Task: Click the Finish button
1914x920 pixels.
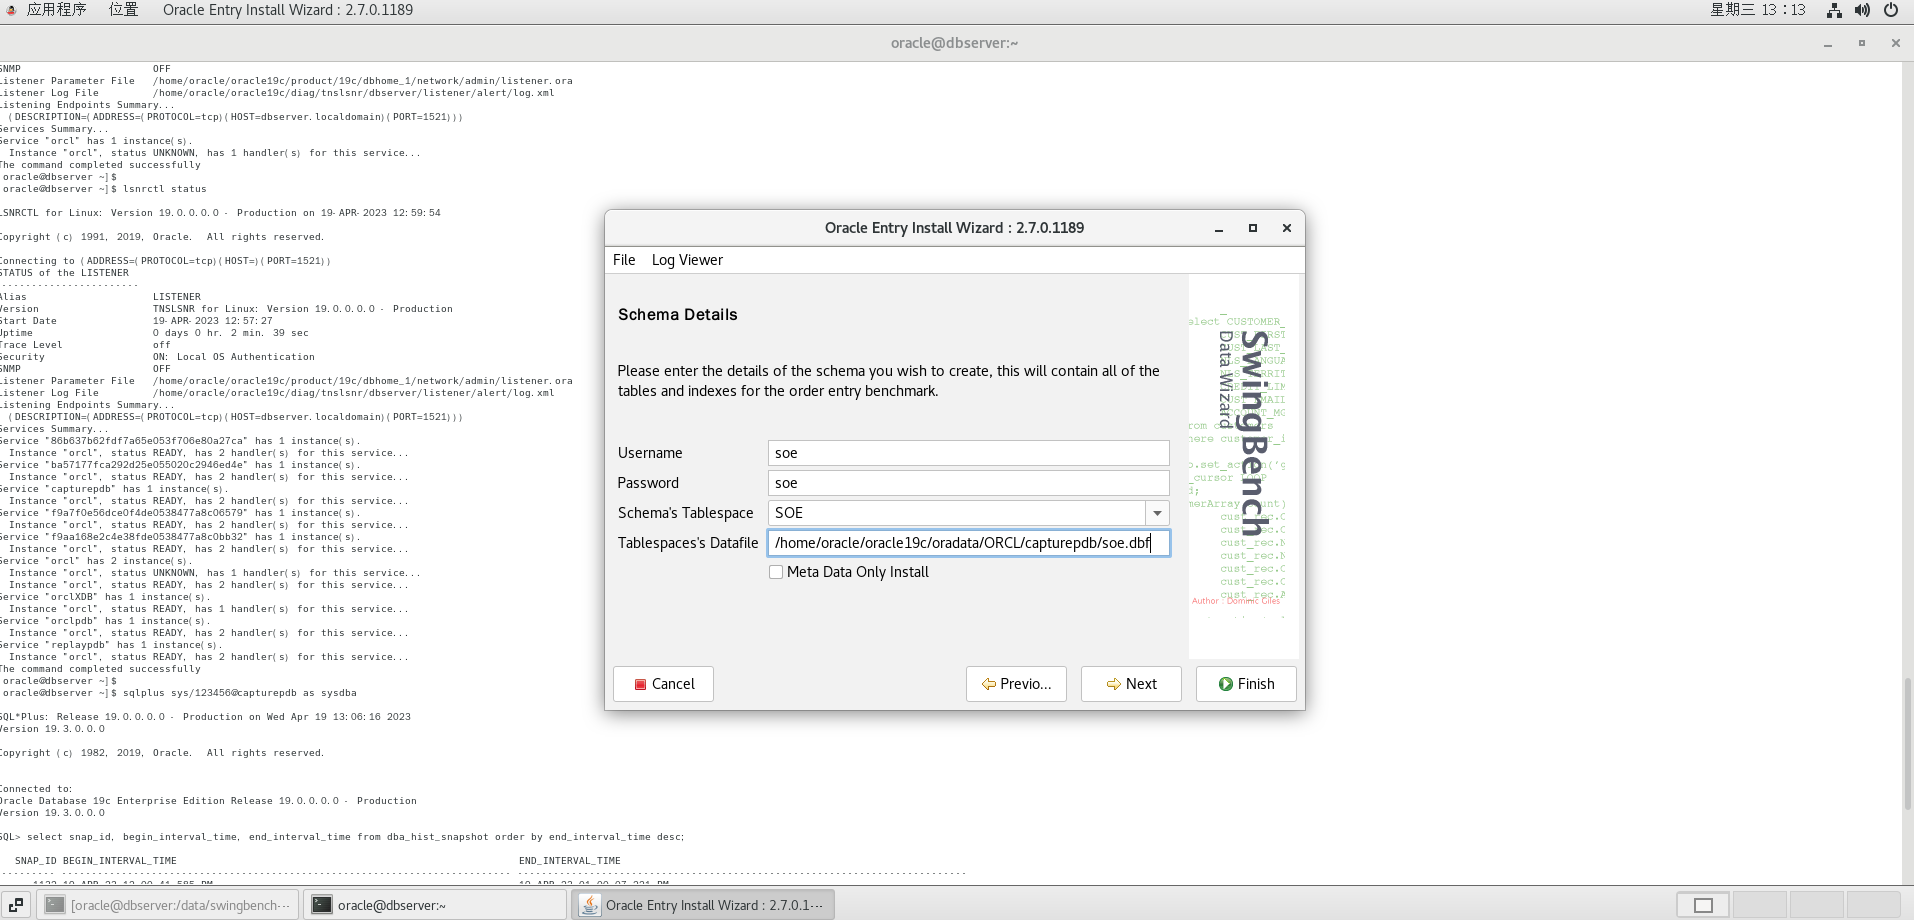Action: coord(1246,684)
